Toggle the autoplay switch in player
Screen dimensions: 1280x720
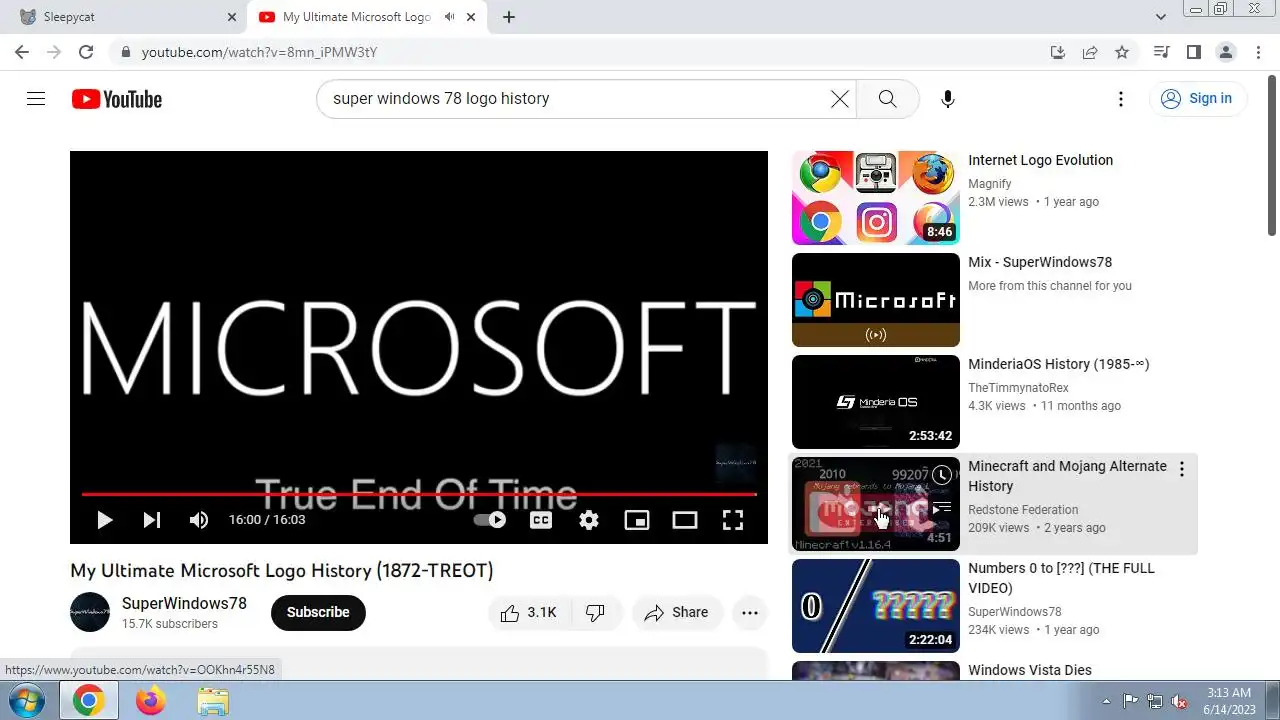coord(490,520)
